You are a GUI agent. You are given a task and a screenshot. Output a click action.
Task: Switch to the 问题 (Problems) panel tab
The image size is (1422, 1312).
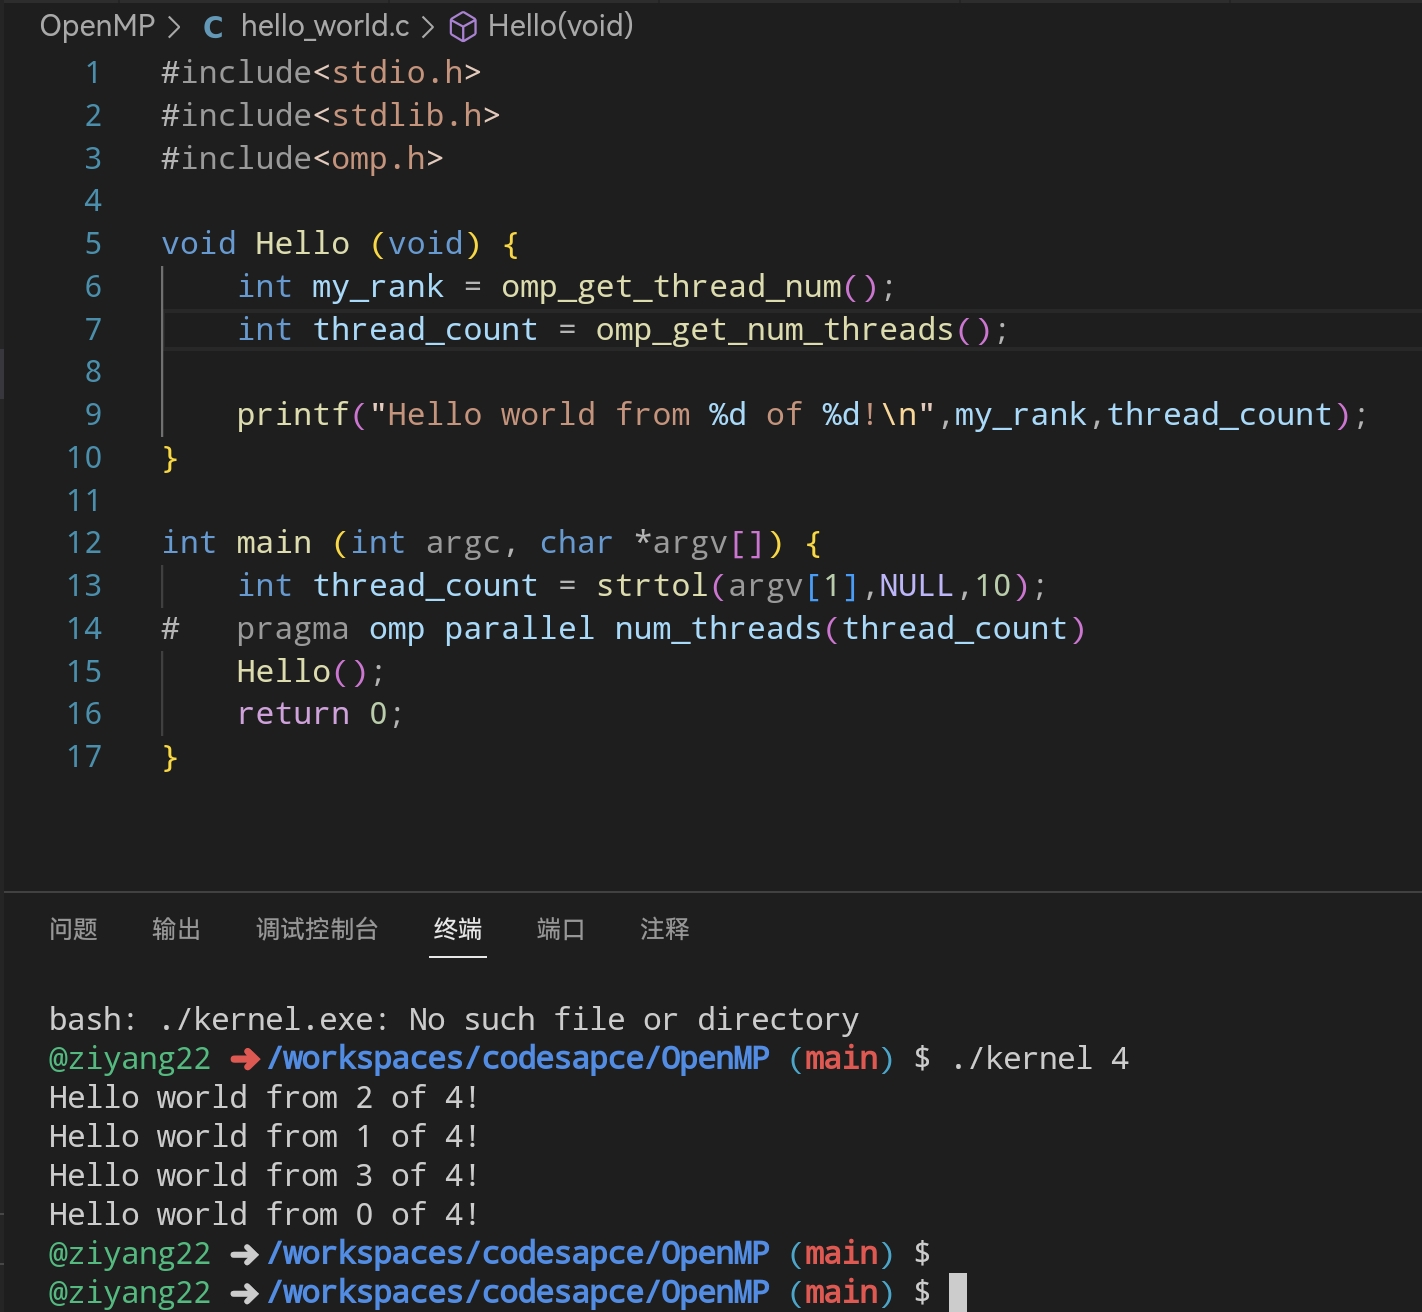(73, 929)
